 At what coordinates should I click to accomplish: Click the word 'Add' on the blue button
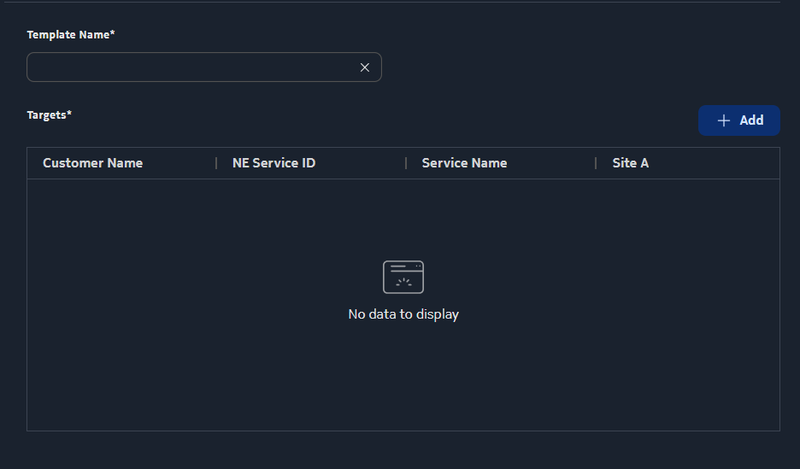click(751, 120)
